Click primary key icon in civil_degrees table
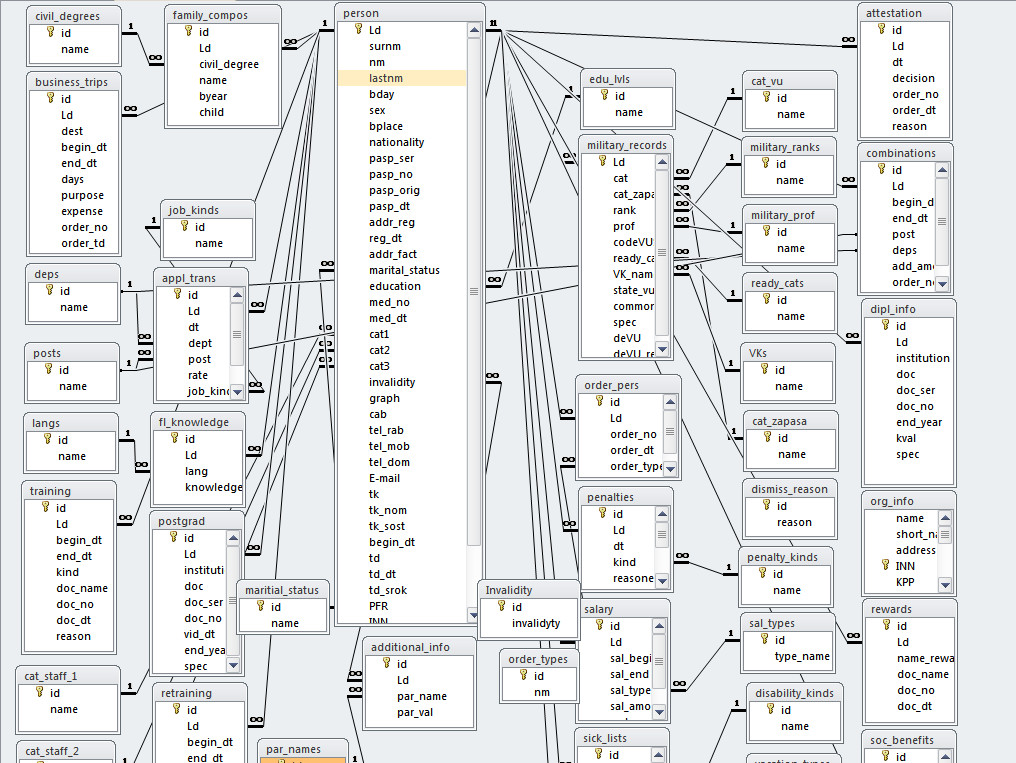 click(x=51, y=32)
